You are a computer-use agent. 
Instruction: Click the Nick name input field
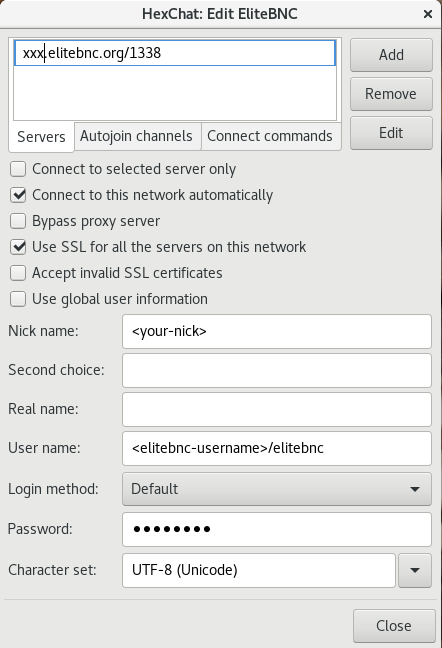point(277,331)
